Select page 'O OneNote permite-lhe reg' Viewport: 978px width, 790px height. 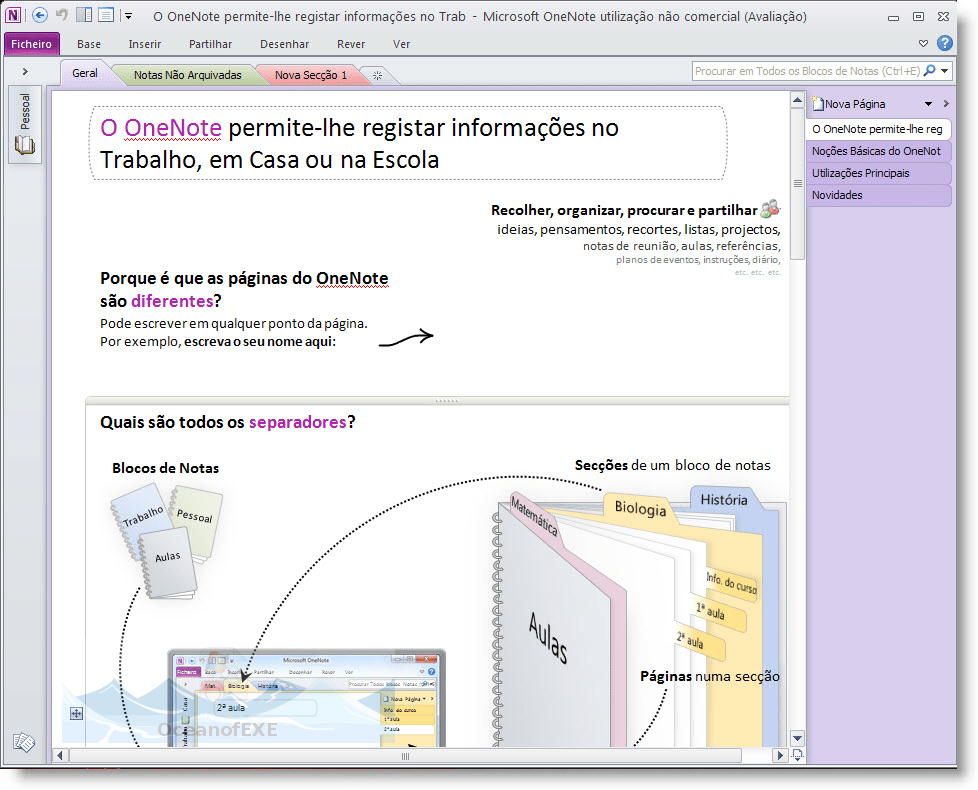pyautogui.click(x=878, y=129)
